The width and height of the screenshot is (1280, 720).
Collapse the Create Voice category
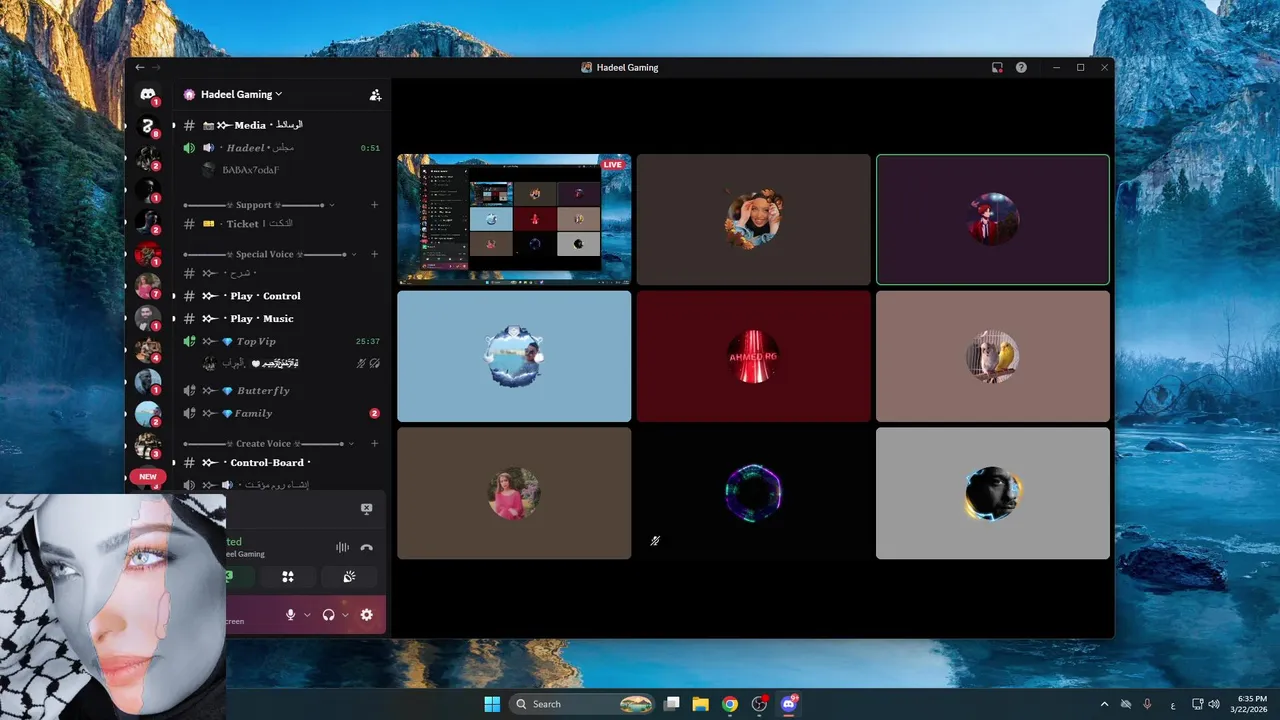[268, 443]
